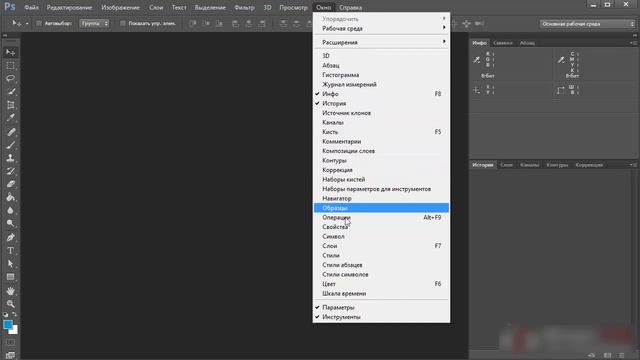This screenshot has height=360, width=640.
Task: Select the Dodge tool
Action: (11, 224)
